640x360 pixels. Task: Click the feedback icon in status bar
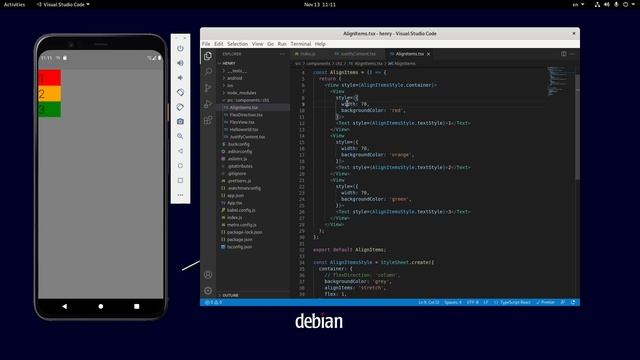tap(563, 302)
